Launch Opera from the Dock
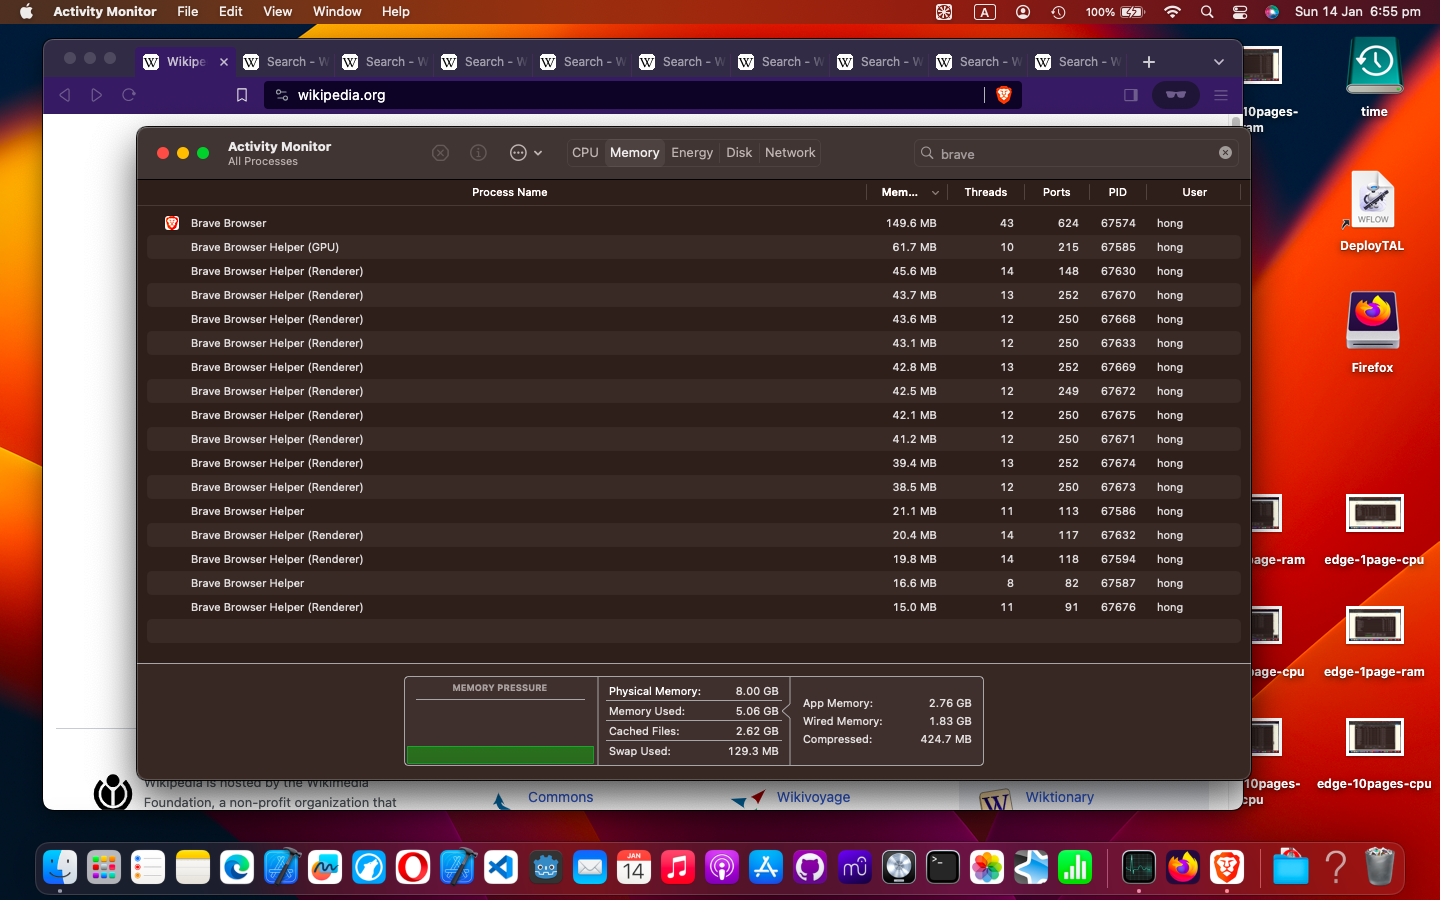This screenshot has width=1440, height=900. (x=413, y=867)
